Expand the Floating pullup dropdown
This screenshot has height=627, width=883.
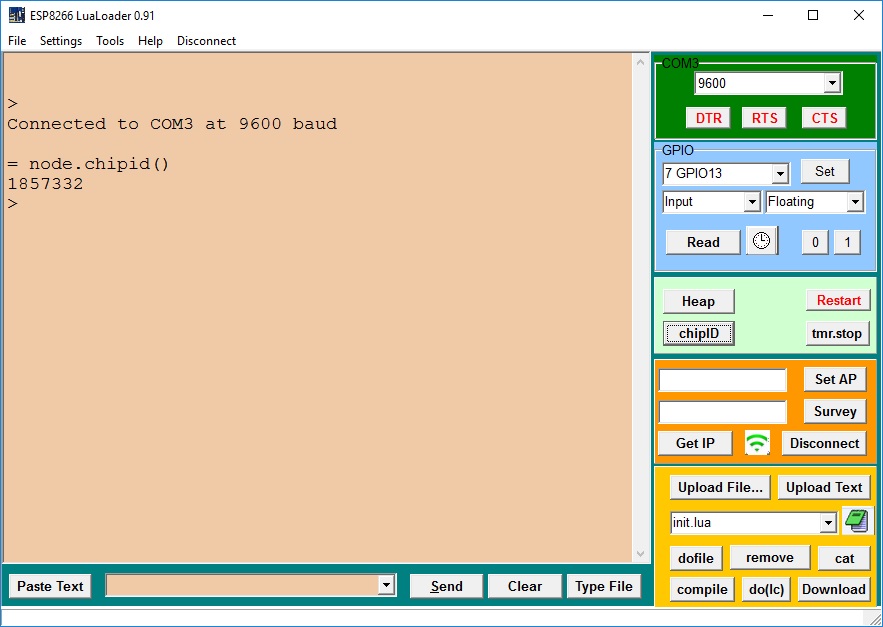(855, 202)
